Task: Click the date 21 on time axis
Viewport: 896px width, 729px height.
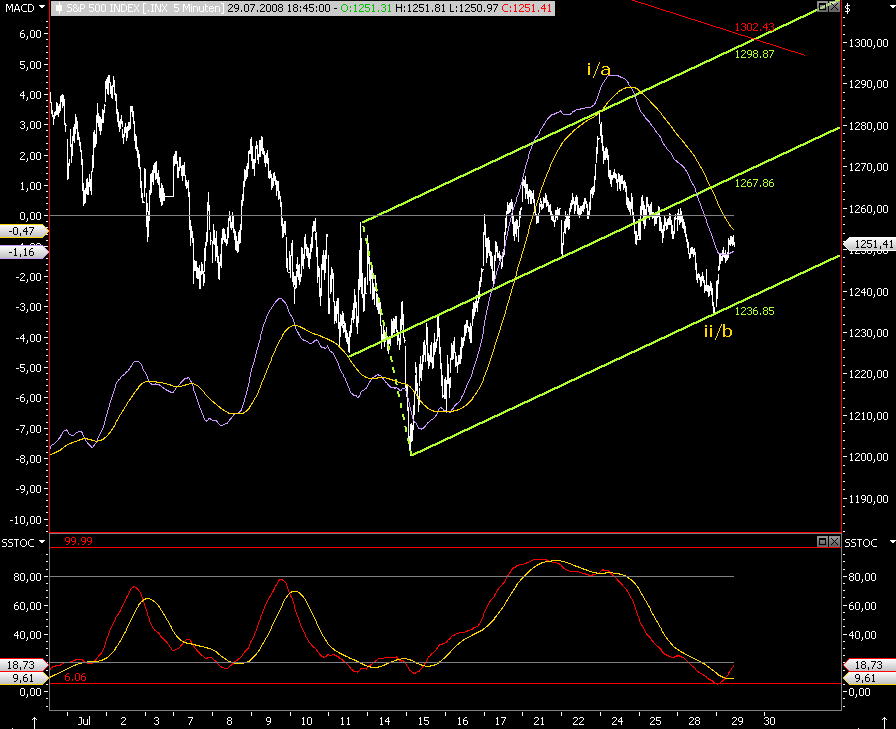Action: point(539,721)
